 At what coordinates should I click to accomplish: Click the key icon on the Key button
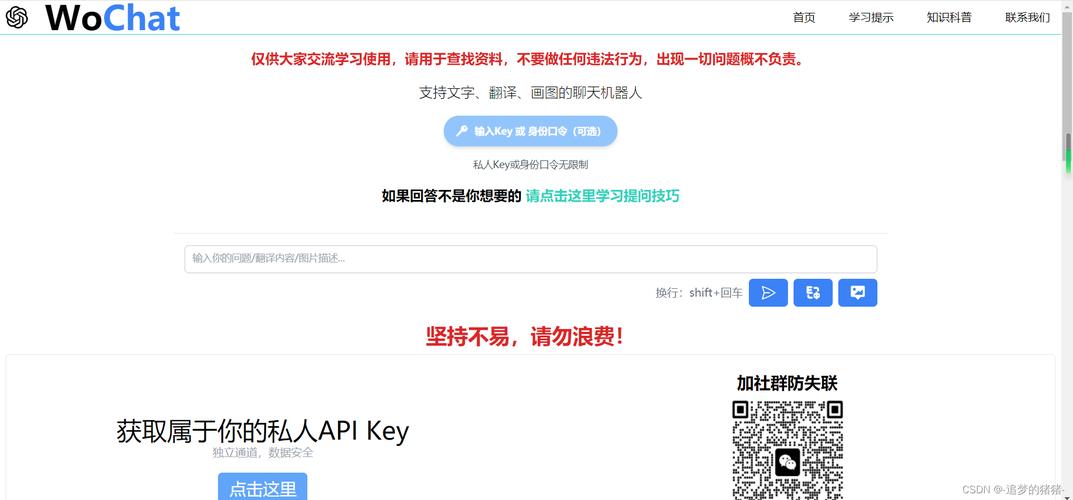click(462, 131)
